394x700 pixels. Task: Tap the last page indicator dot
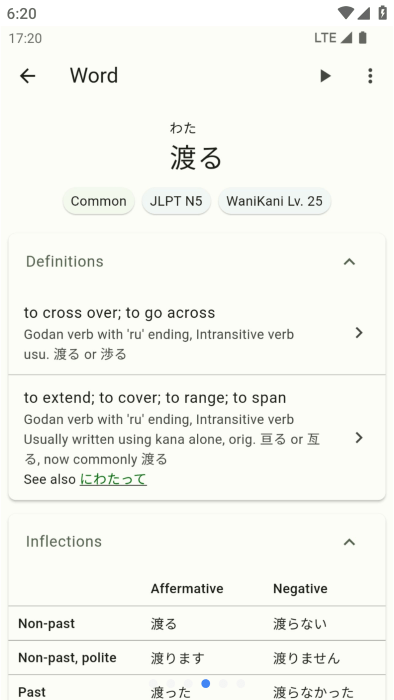pos(241,683)
